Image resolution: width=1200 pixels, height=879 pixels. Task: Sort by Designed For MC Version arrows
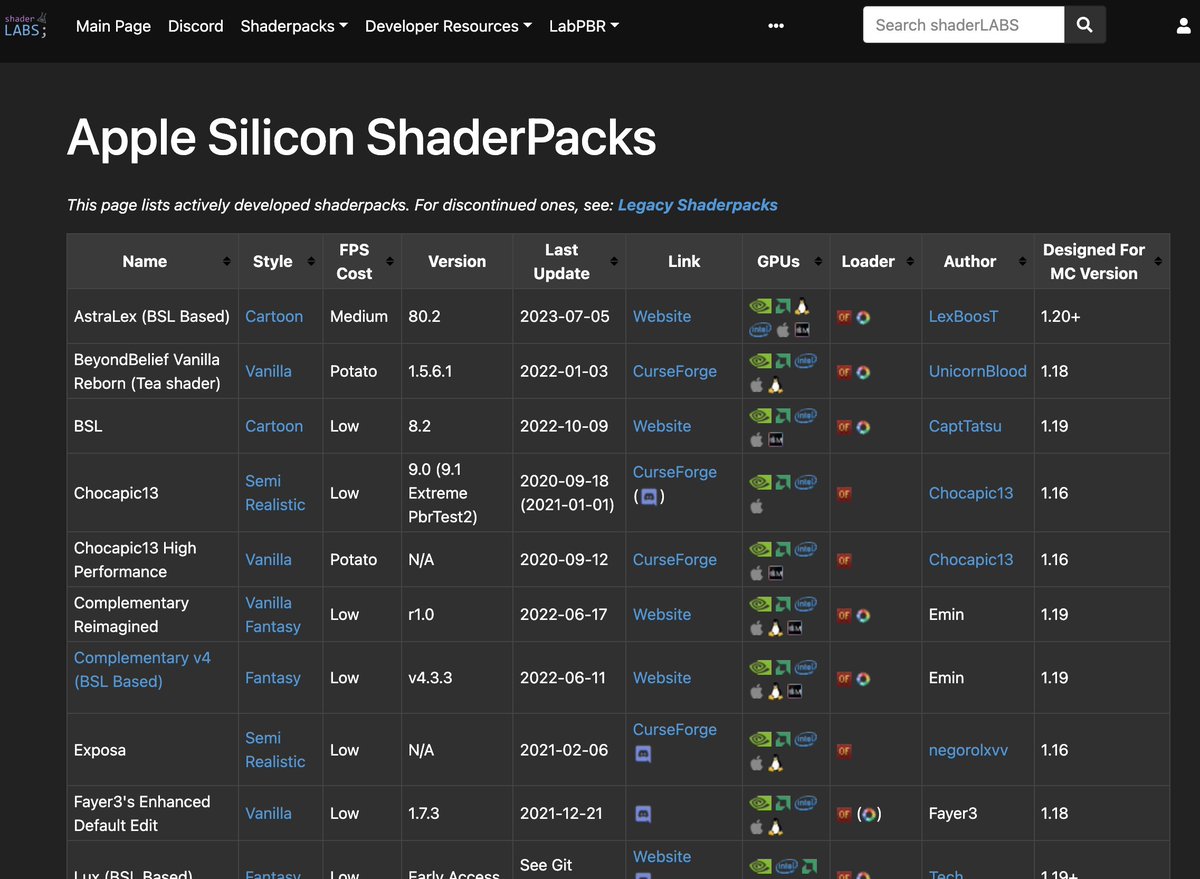pos(1158,261)
